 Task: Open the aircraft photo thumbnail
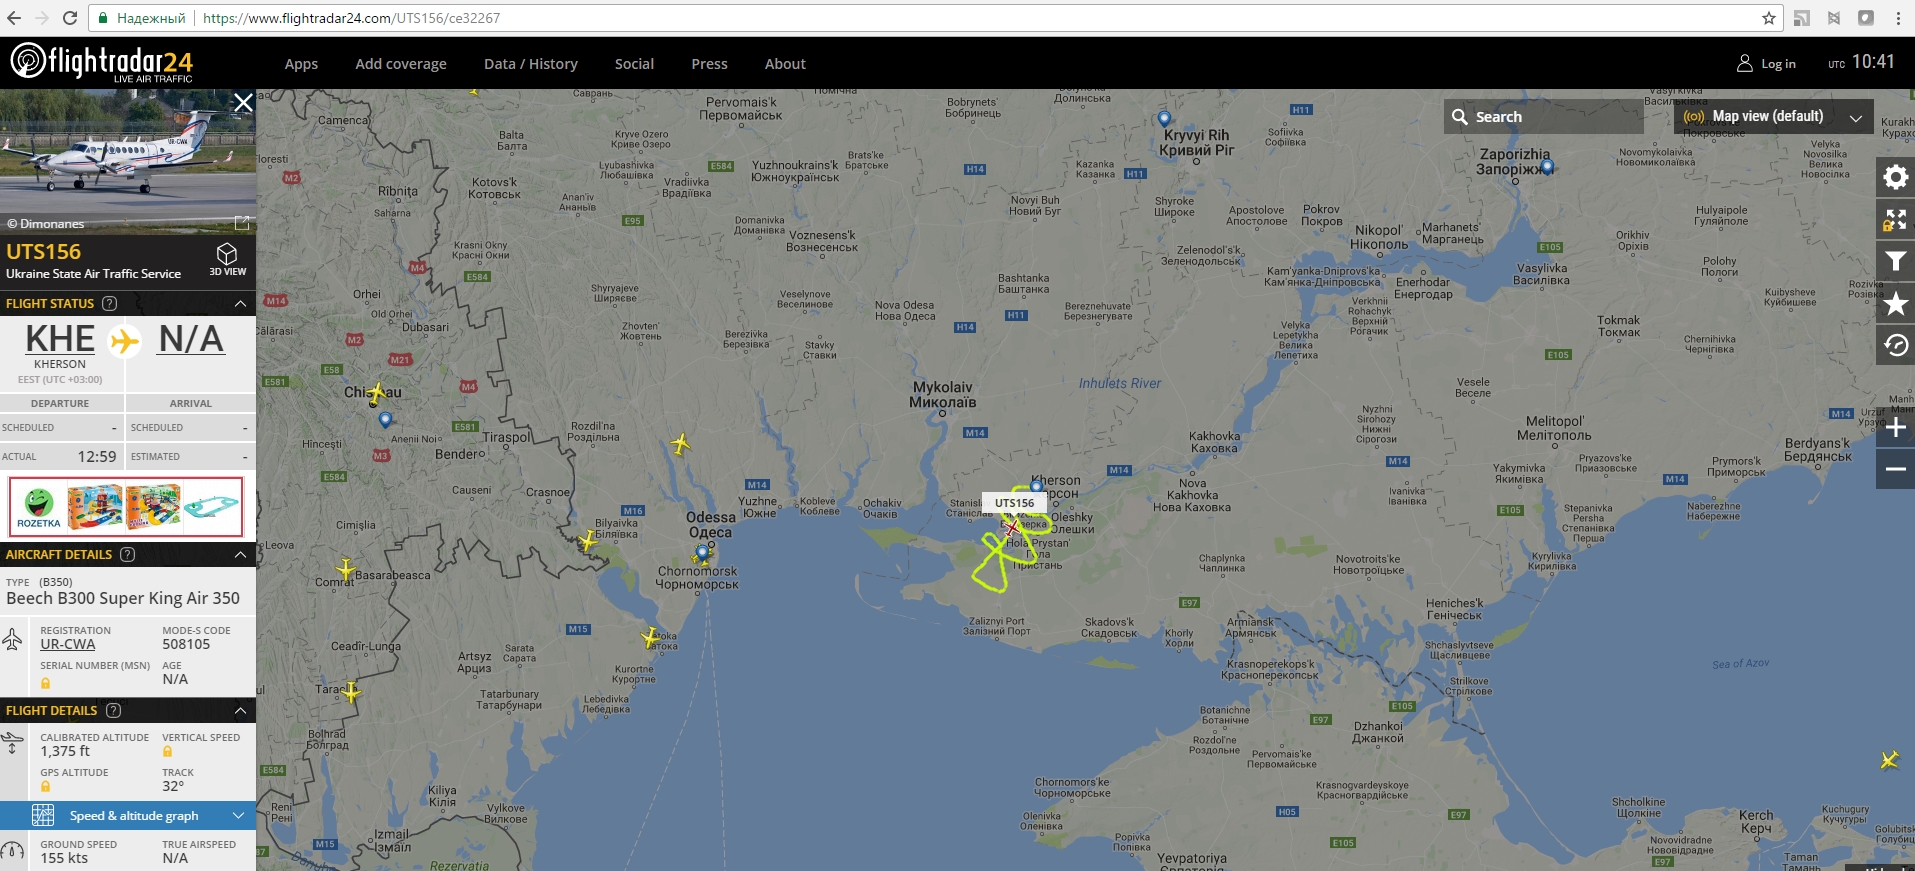pyautogui.click(x=128, y=162)
